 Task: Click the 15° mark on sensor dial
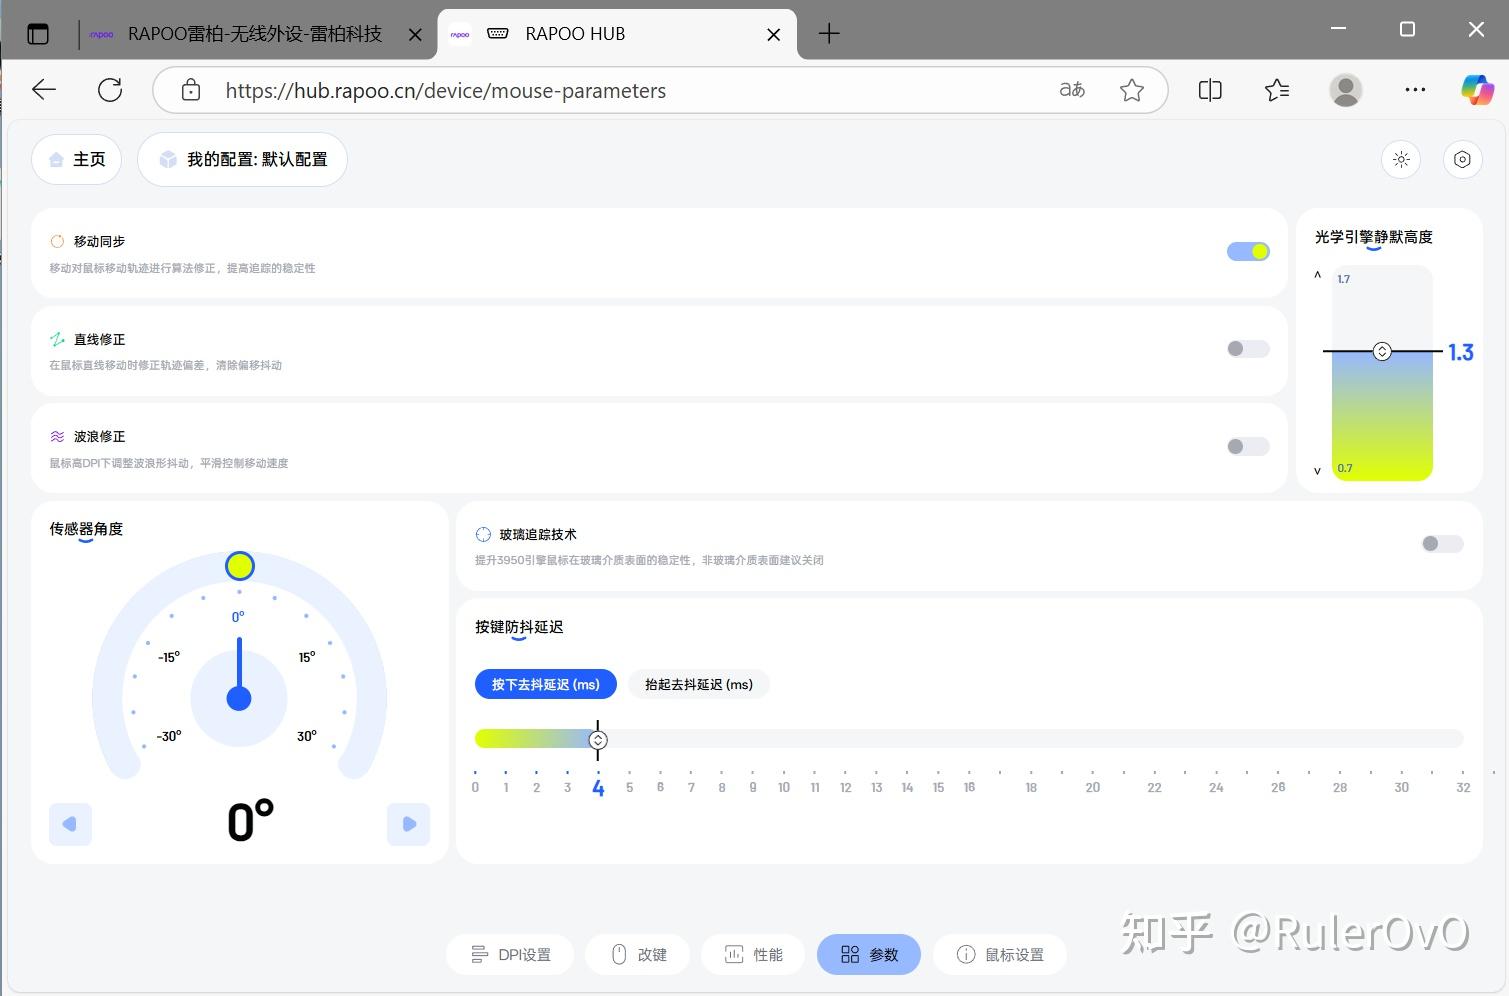point(307,657)
